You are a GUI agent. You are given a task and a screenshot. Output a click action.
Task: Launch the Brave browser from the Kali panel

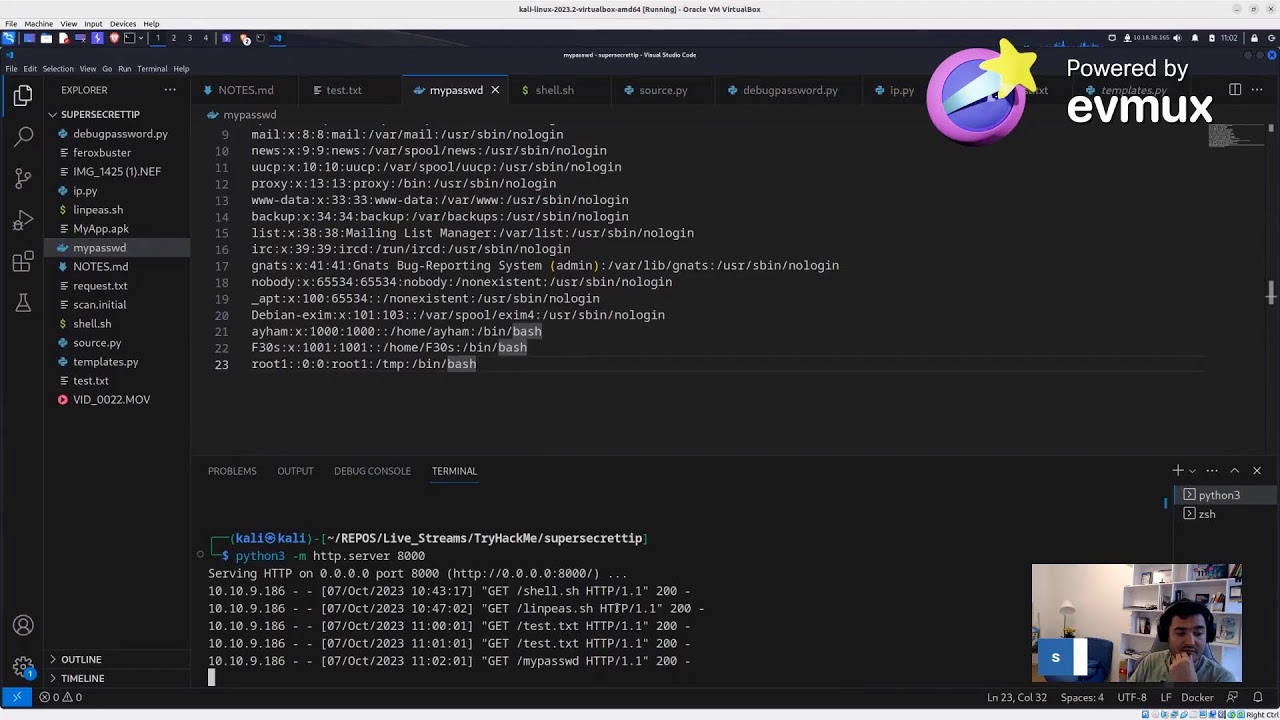(114, 38)
